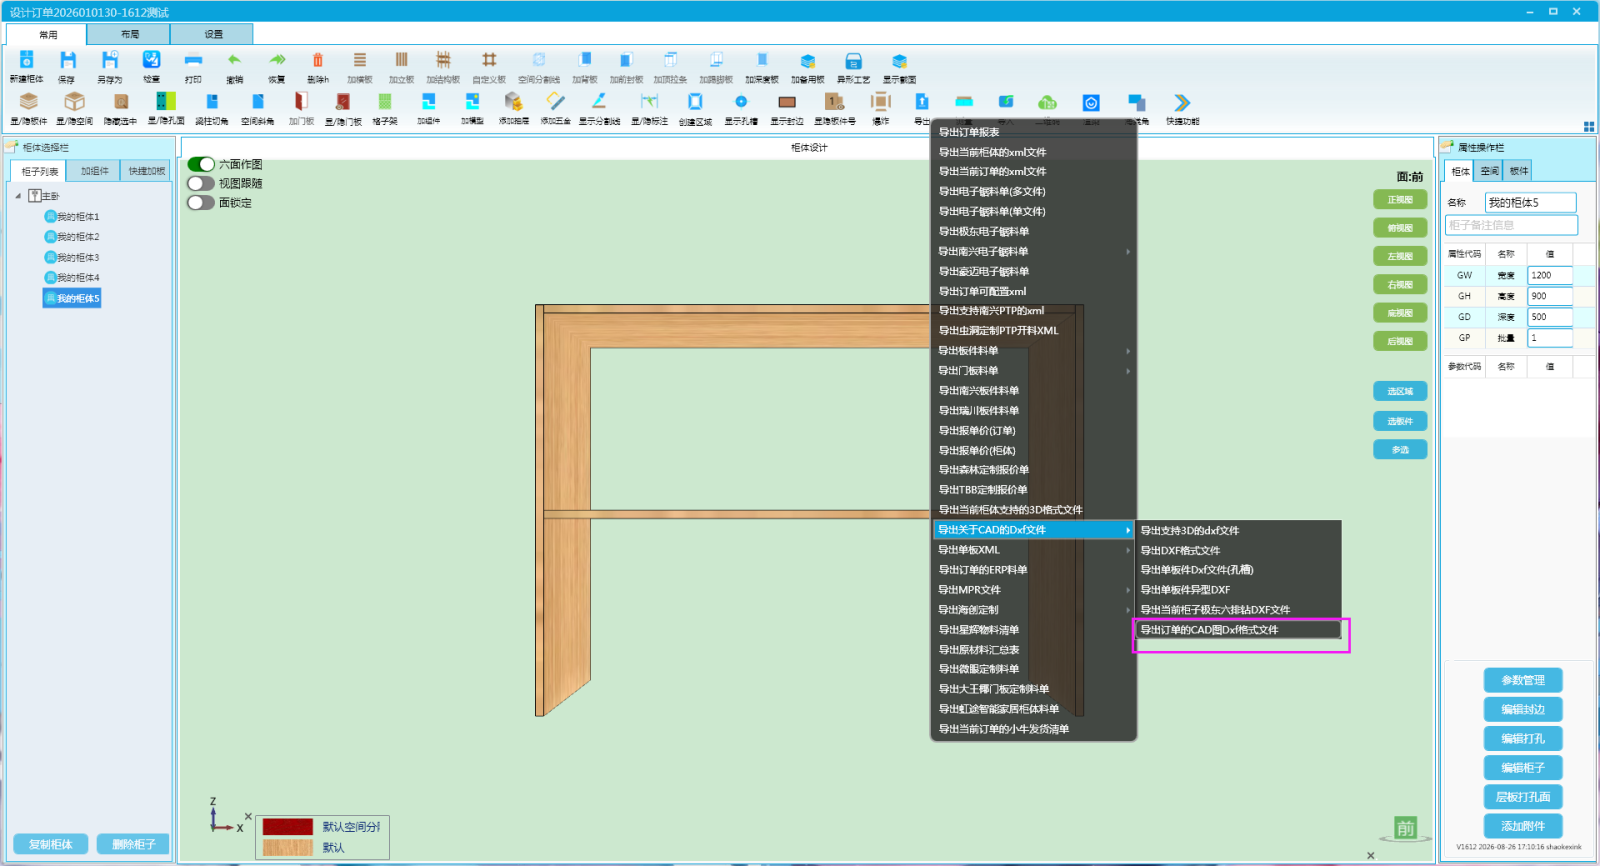The width and height of the screenshot is (1600, 866).
Task: Click the 显示截面 section view icon
Action: pyautogui.click(x=899, y=61)
